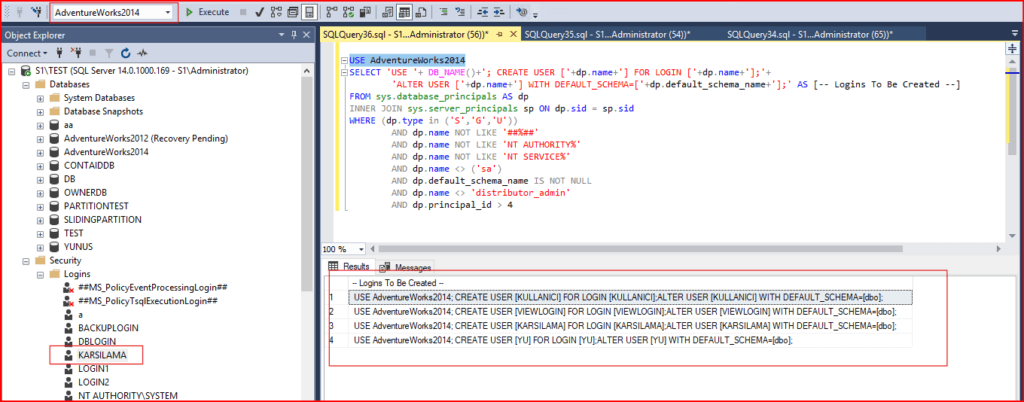Select the KARSILAMA login in the tree
The height and width of the screenshot is (402, 1024).
[x=102, y=354]
